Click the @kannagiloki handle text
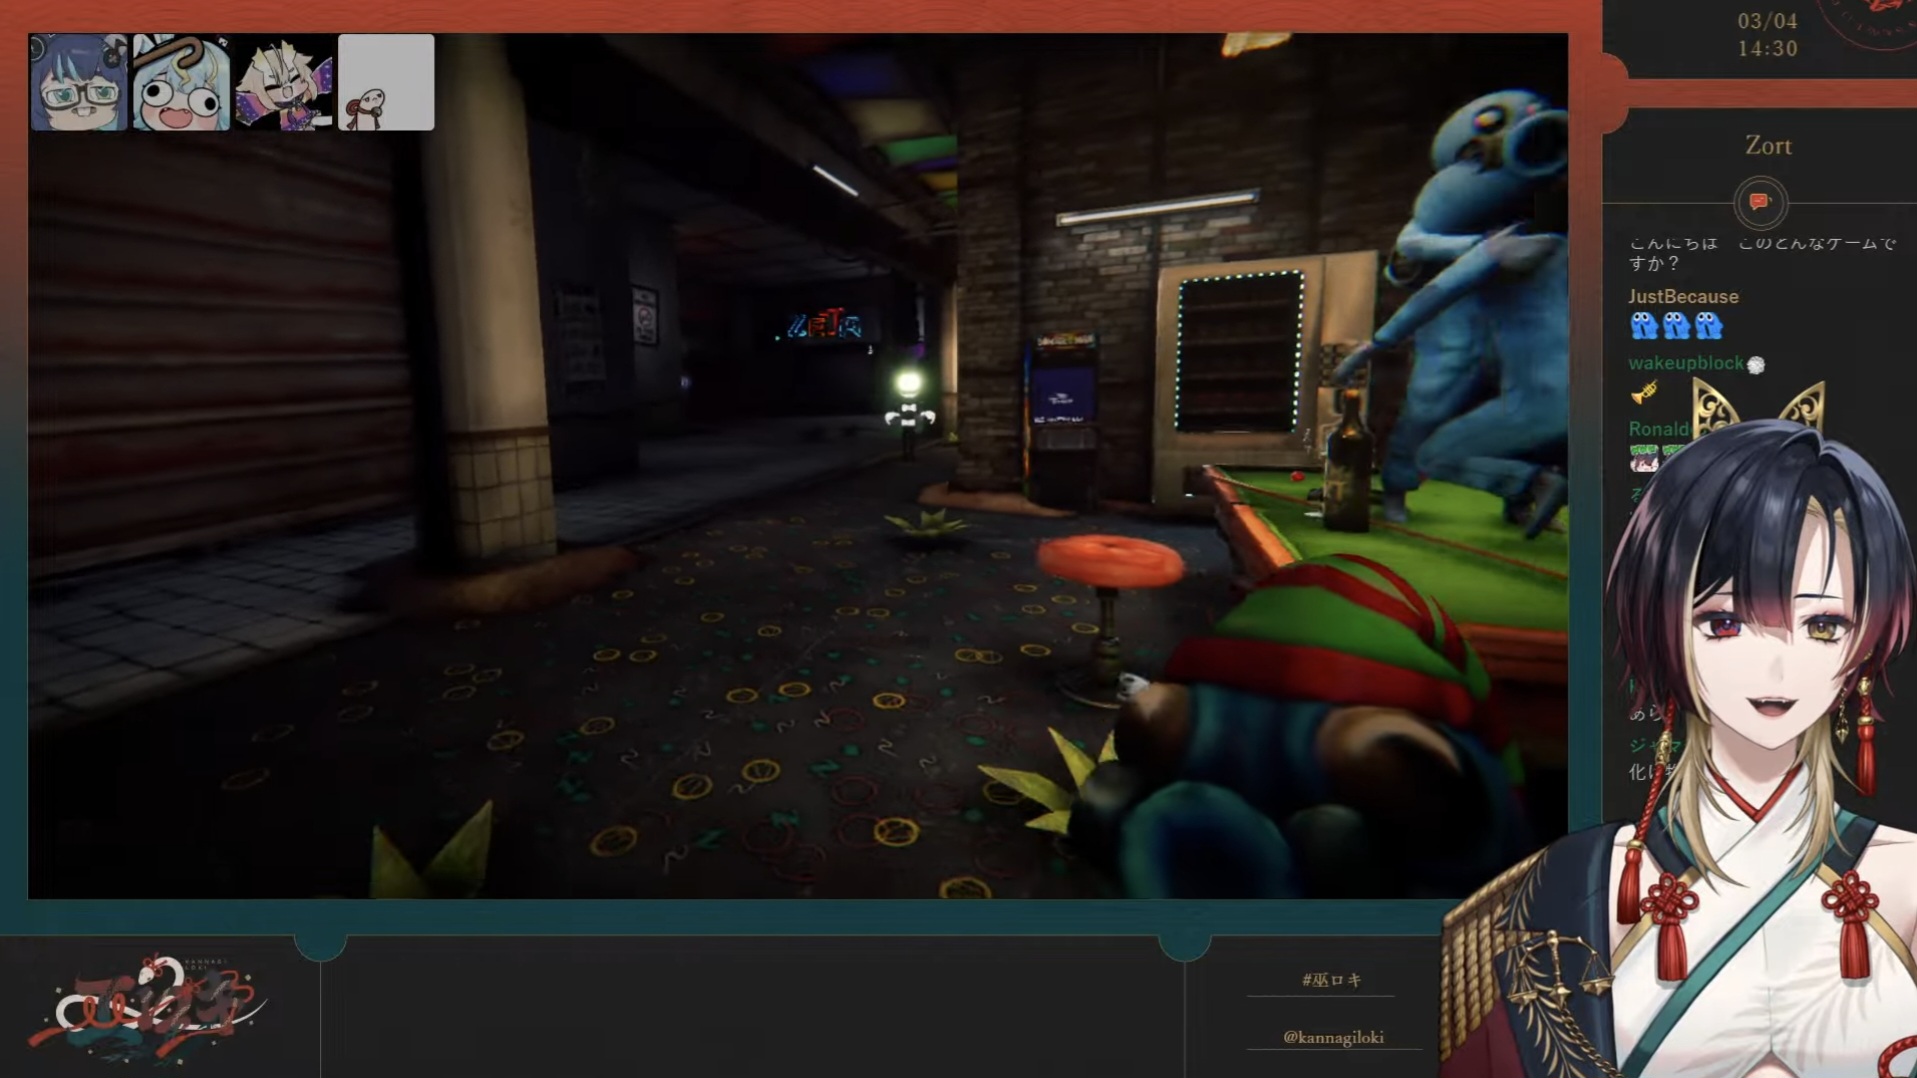 [1333, 1037]
